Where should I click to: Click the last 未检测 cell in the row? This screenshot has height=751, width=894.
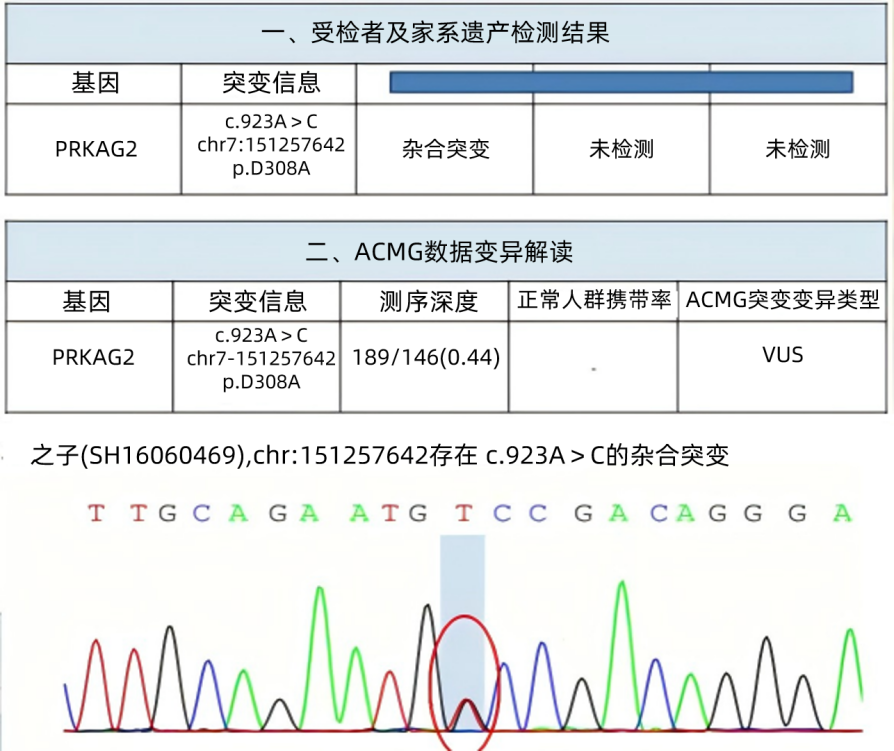click(798, 149)
